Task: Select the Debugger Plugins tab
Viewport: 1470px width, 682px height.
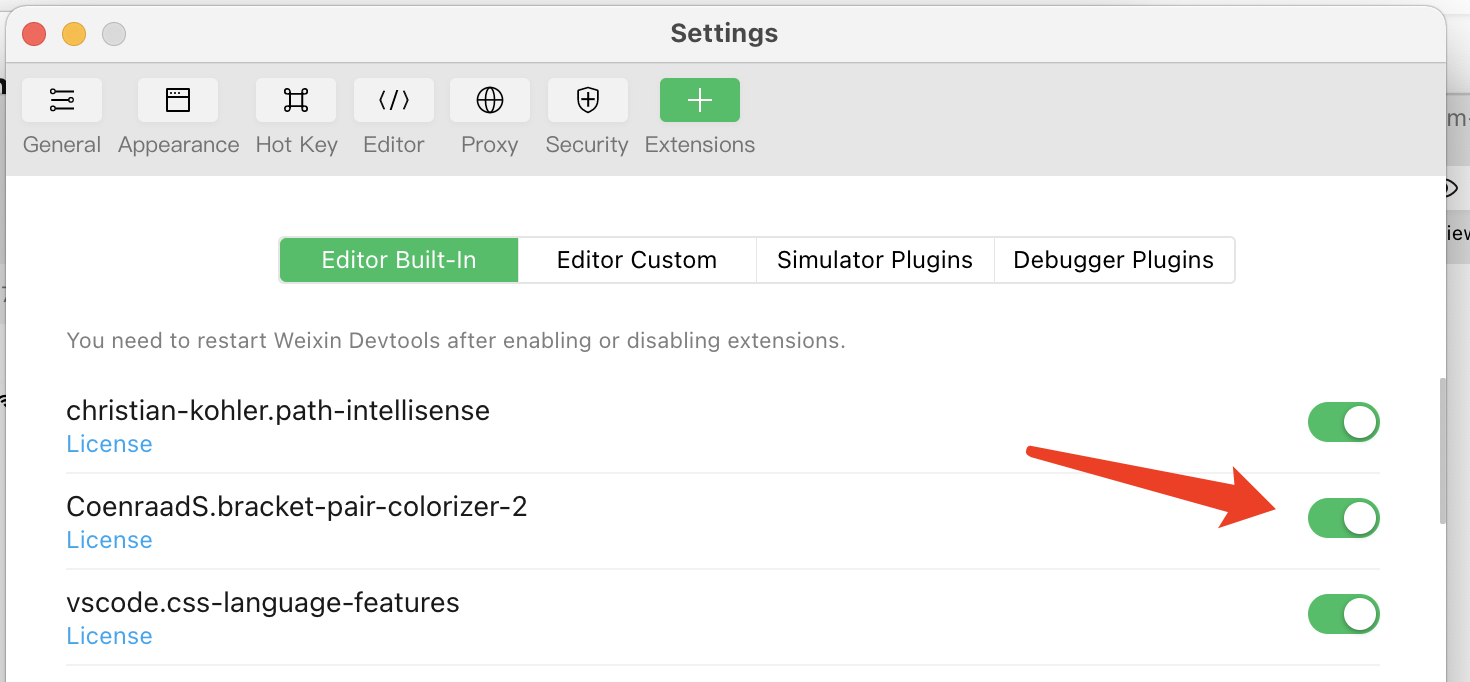Action: coord(1114,260)
